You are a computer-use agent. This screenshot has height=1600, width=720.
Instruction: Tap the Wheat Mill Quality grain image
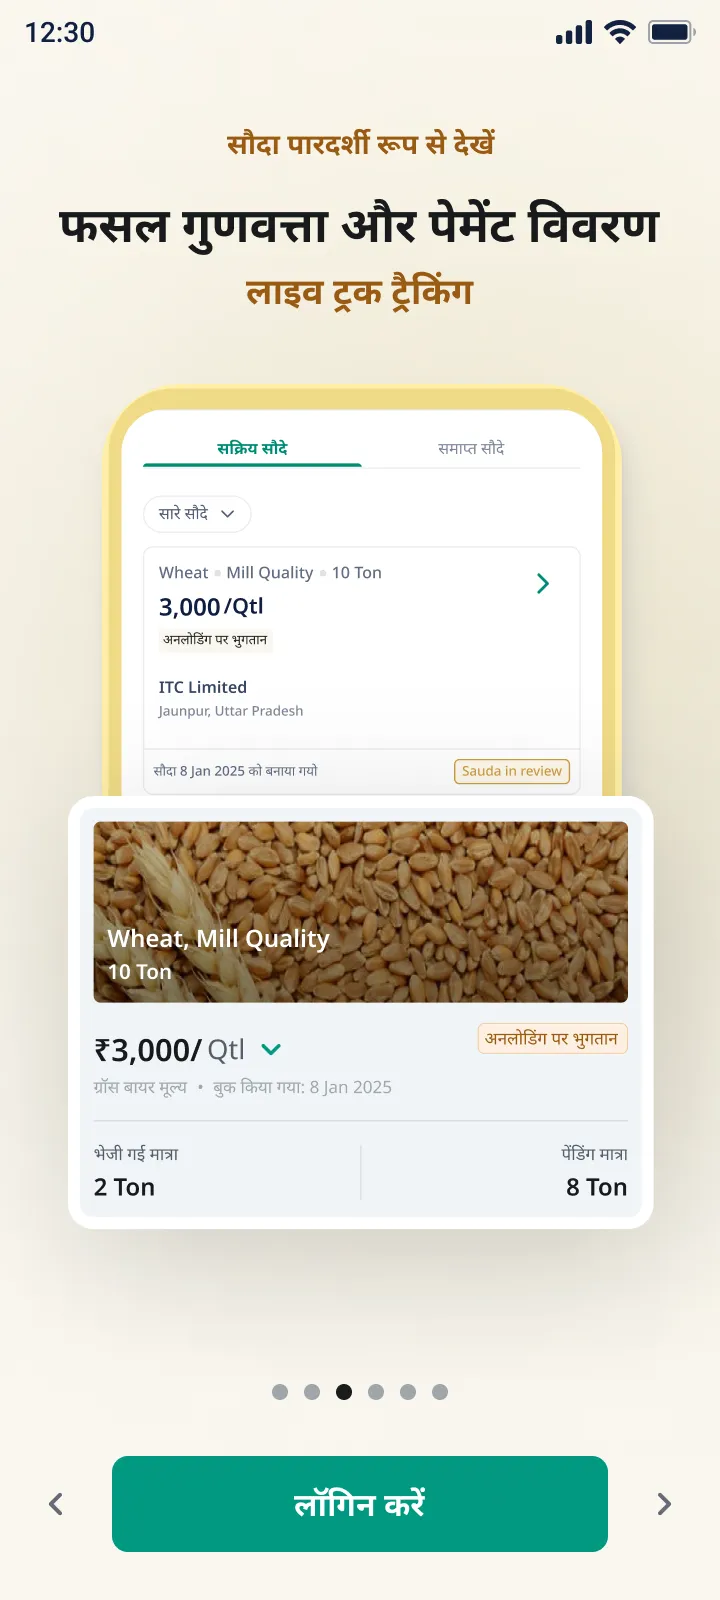(x=361, y=912)
